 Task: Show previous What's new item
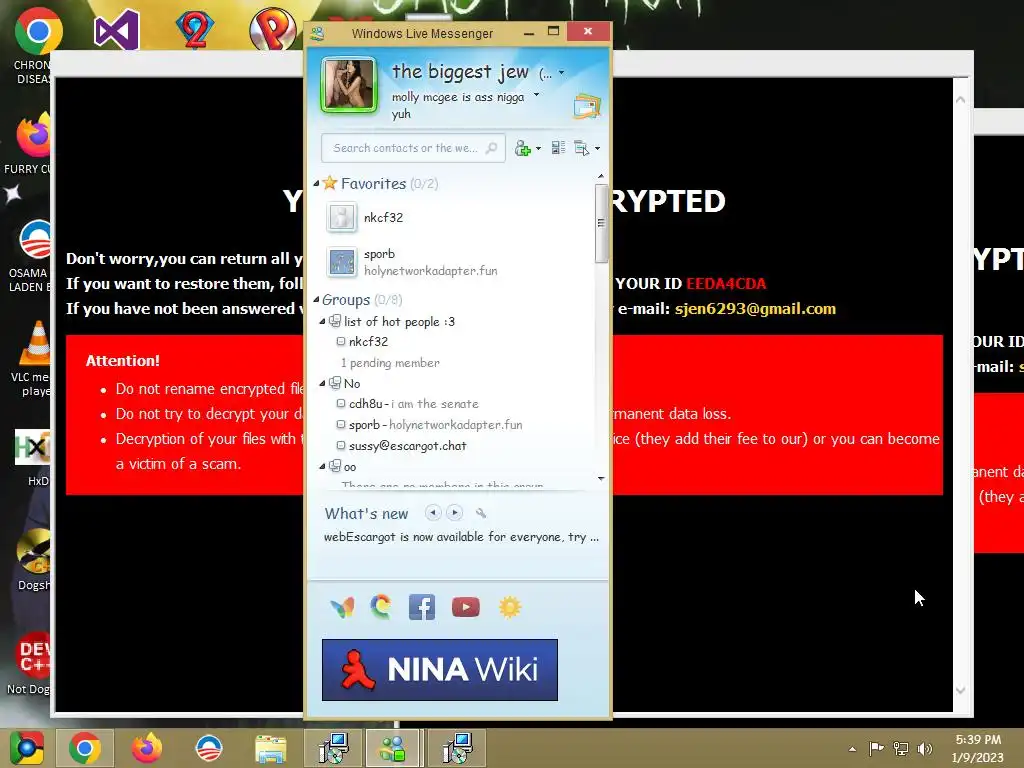(432, 513)
